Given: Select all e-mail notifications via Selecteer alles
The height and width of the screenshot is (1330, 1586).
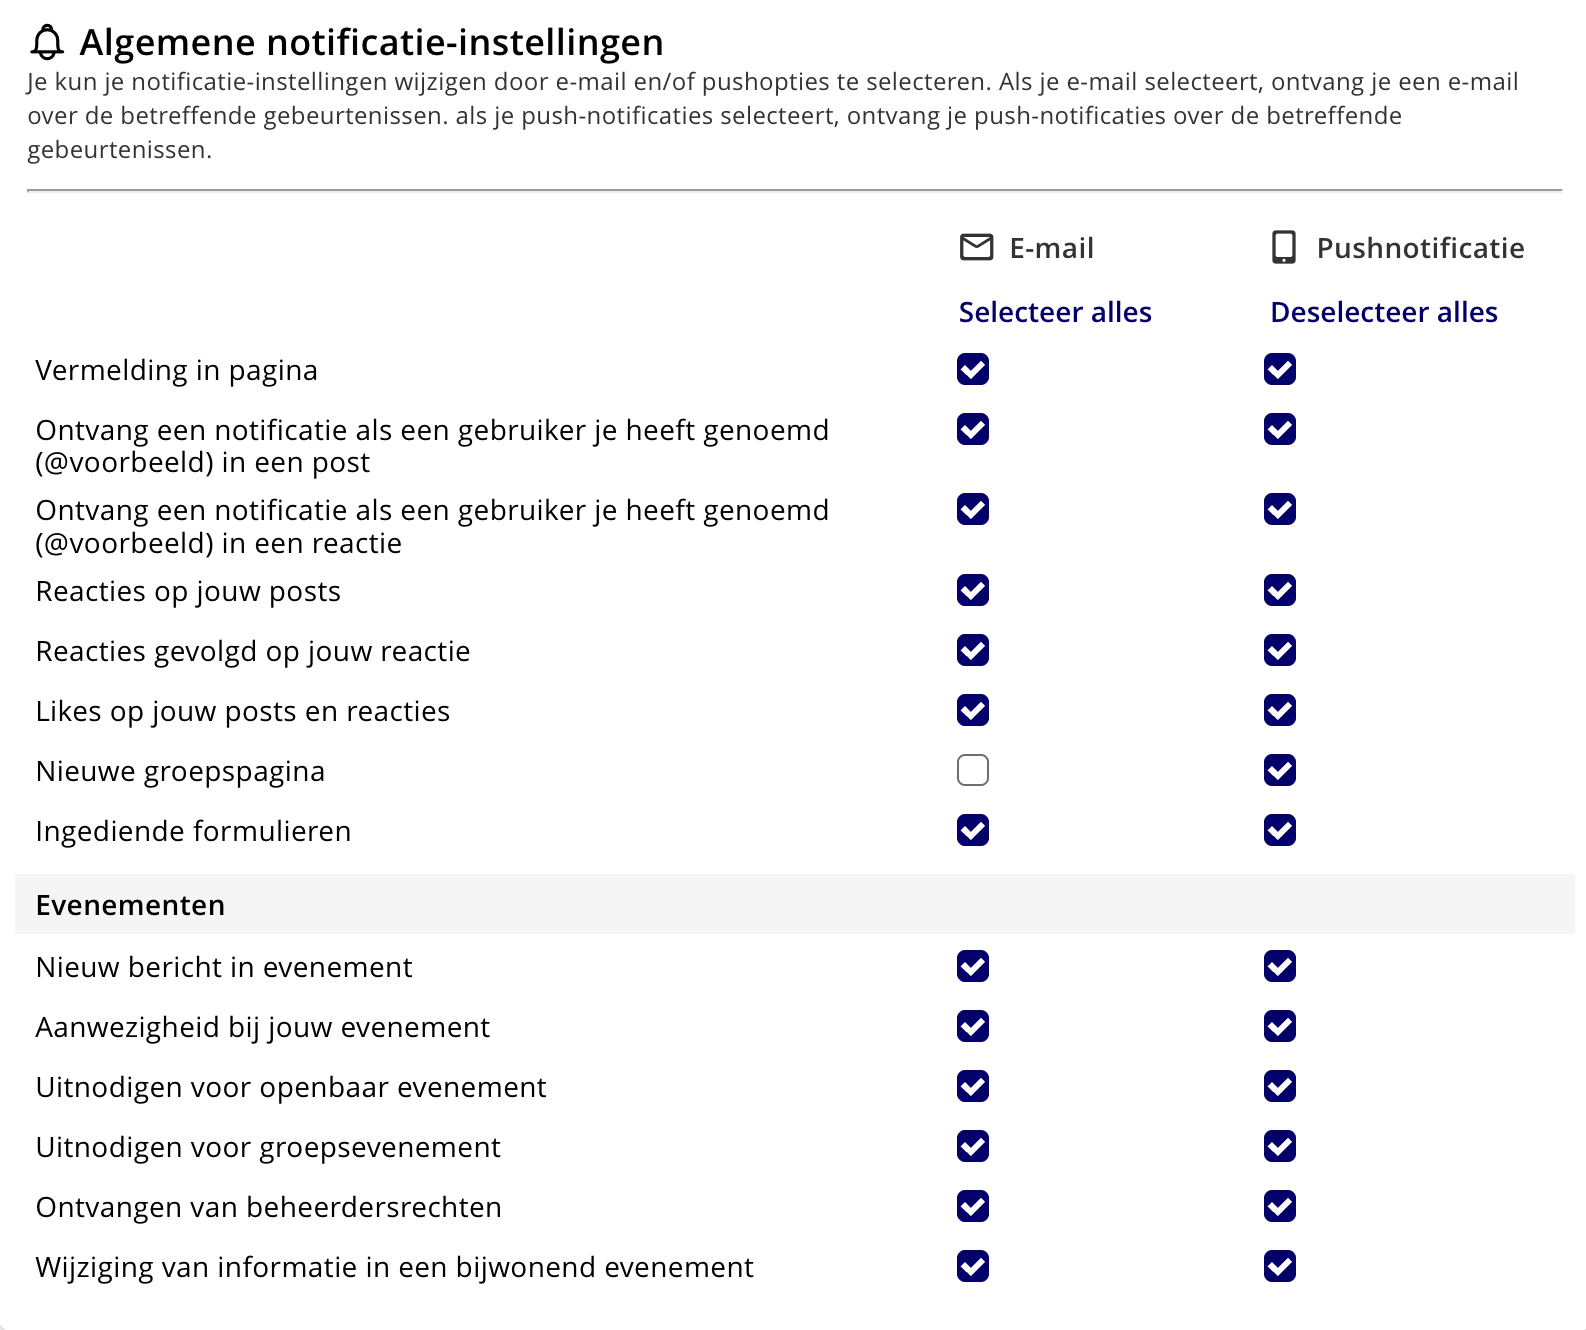Looking at the screenshot, I should 1055,312.
